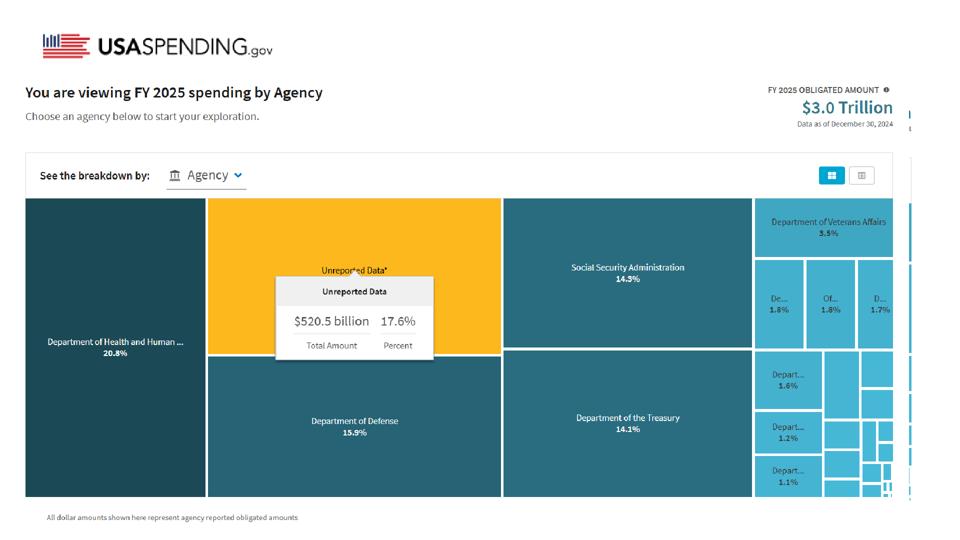Select the 1.1% Department tile
Screen dimensions: 960x540
point(787,476)
